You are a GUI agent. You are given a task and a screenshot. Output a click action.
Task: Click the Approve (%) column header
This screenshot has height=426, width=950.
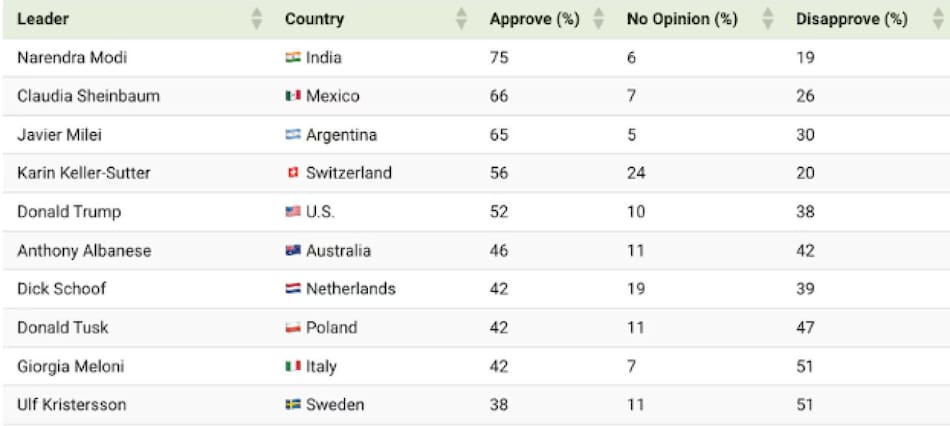pos(534,19)
